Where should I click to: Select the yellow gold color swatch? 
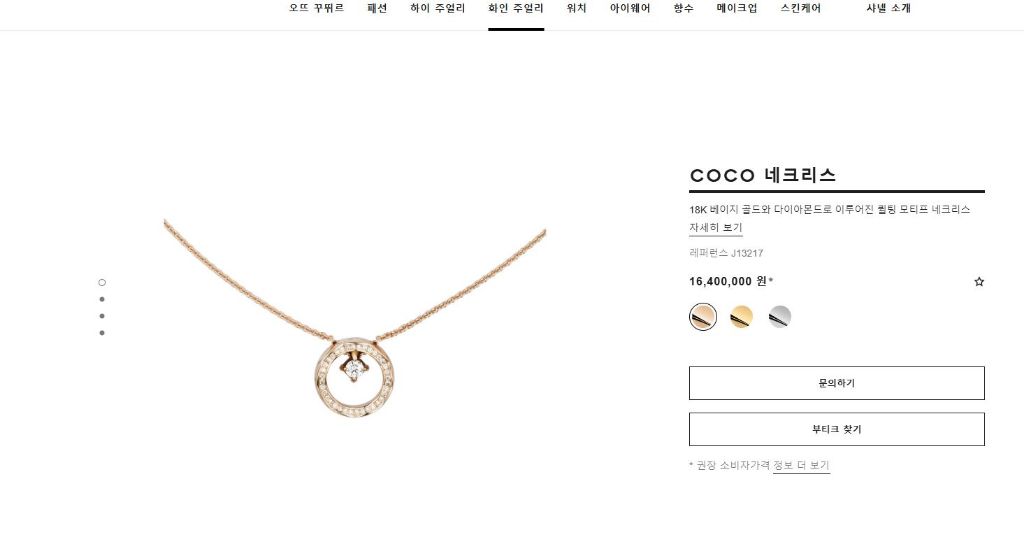click(x=741, y=317)
